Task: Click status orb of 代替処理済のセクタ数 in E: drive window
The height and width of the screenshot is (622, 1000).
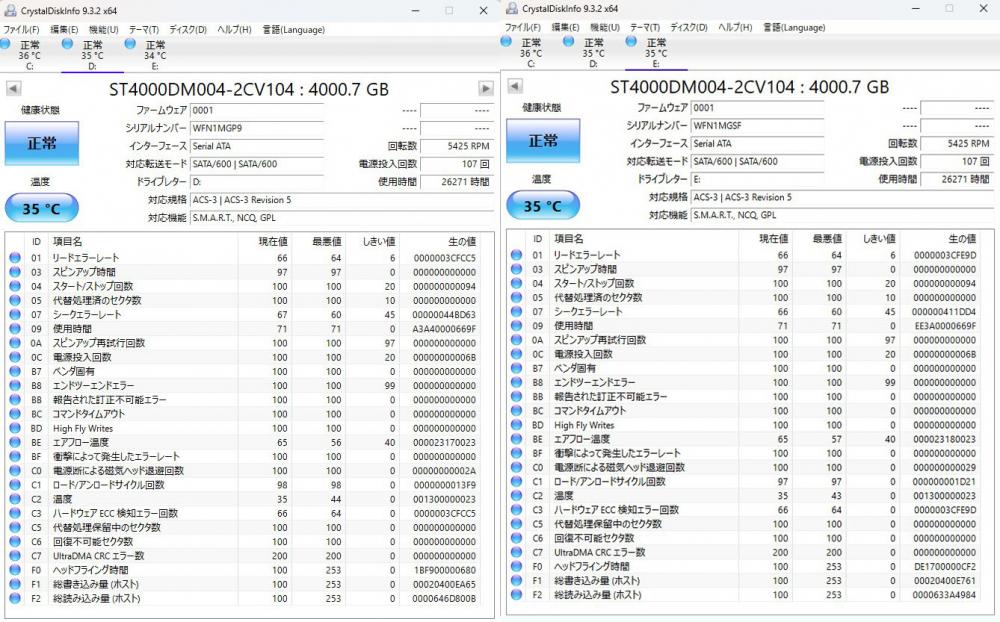Action: tap(516, 297)
